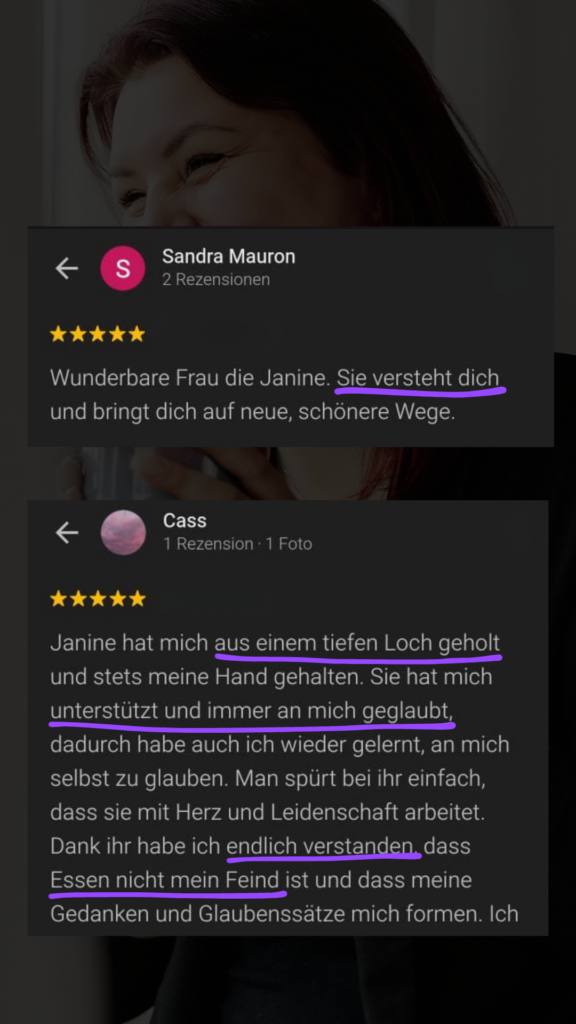The height and width of the screenshot is (1024, 576).
Task: Go back from Cass's review
Action: click(x=67, y=533)
